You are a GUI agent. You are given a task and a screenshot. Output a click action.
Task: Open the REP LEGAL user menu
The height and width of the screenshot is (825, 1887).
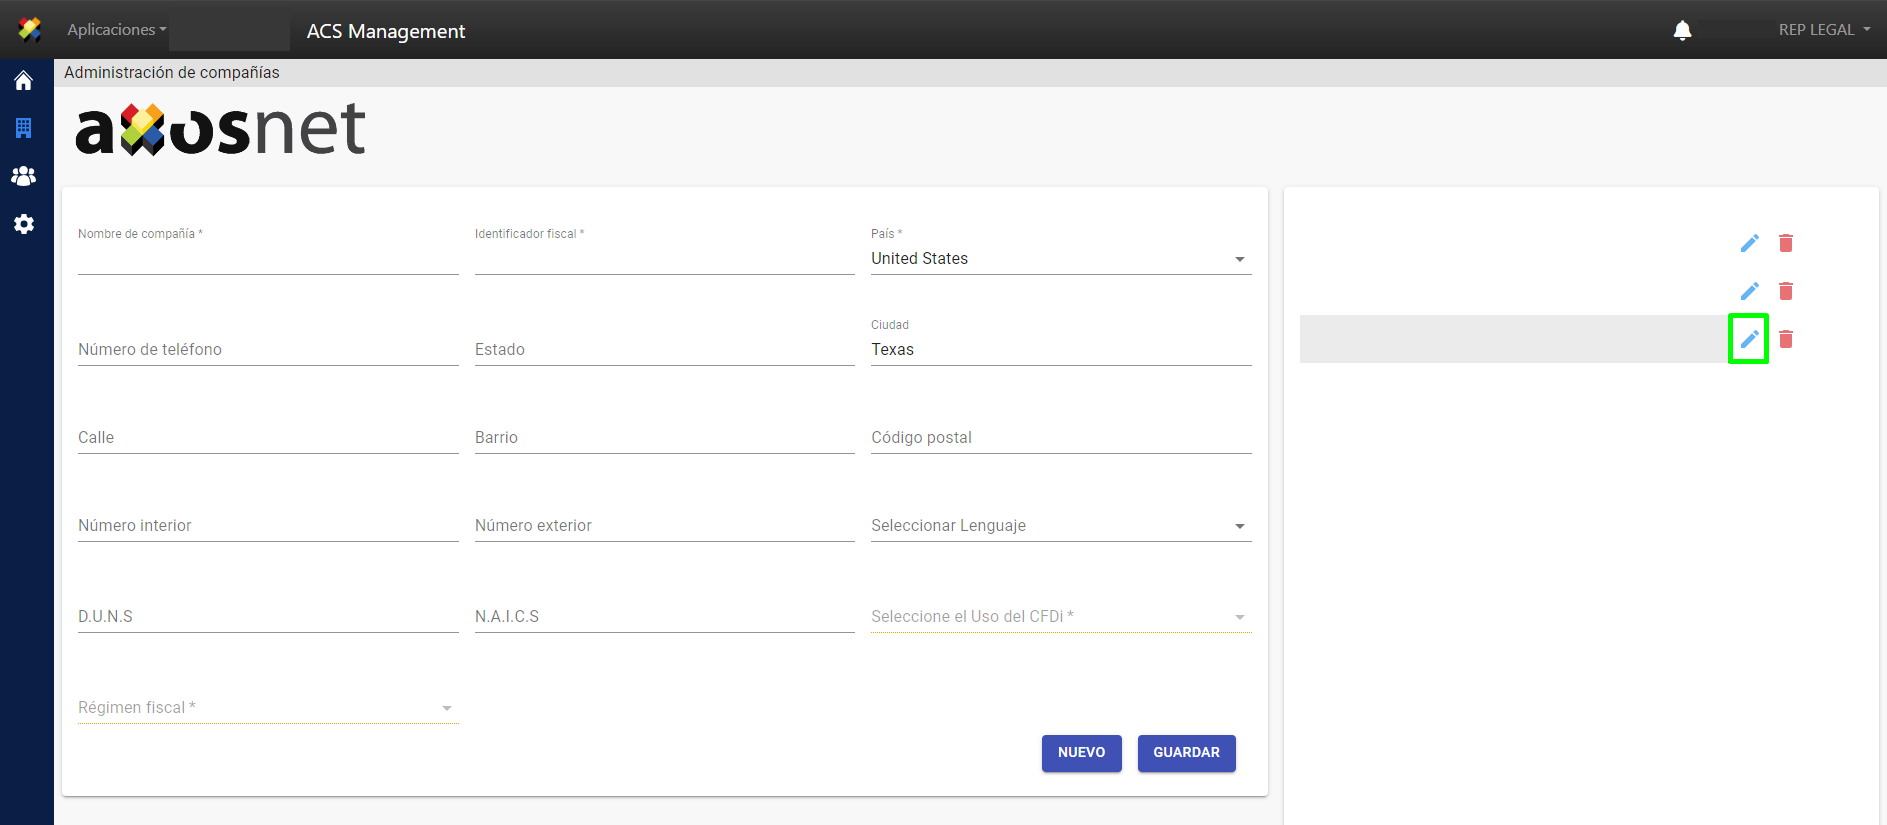(1823, 30)
